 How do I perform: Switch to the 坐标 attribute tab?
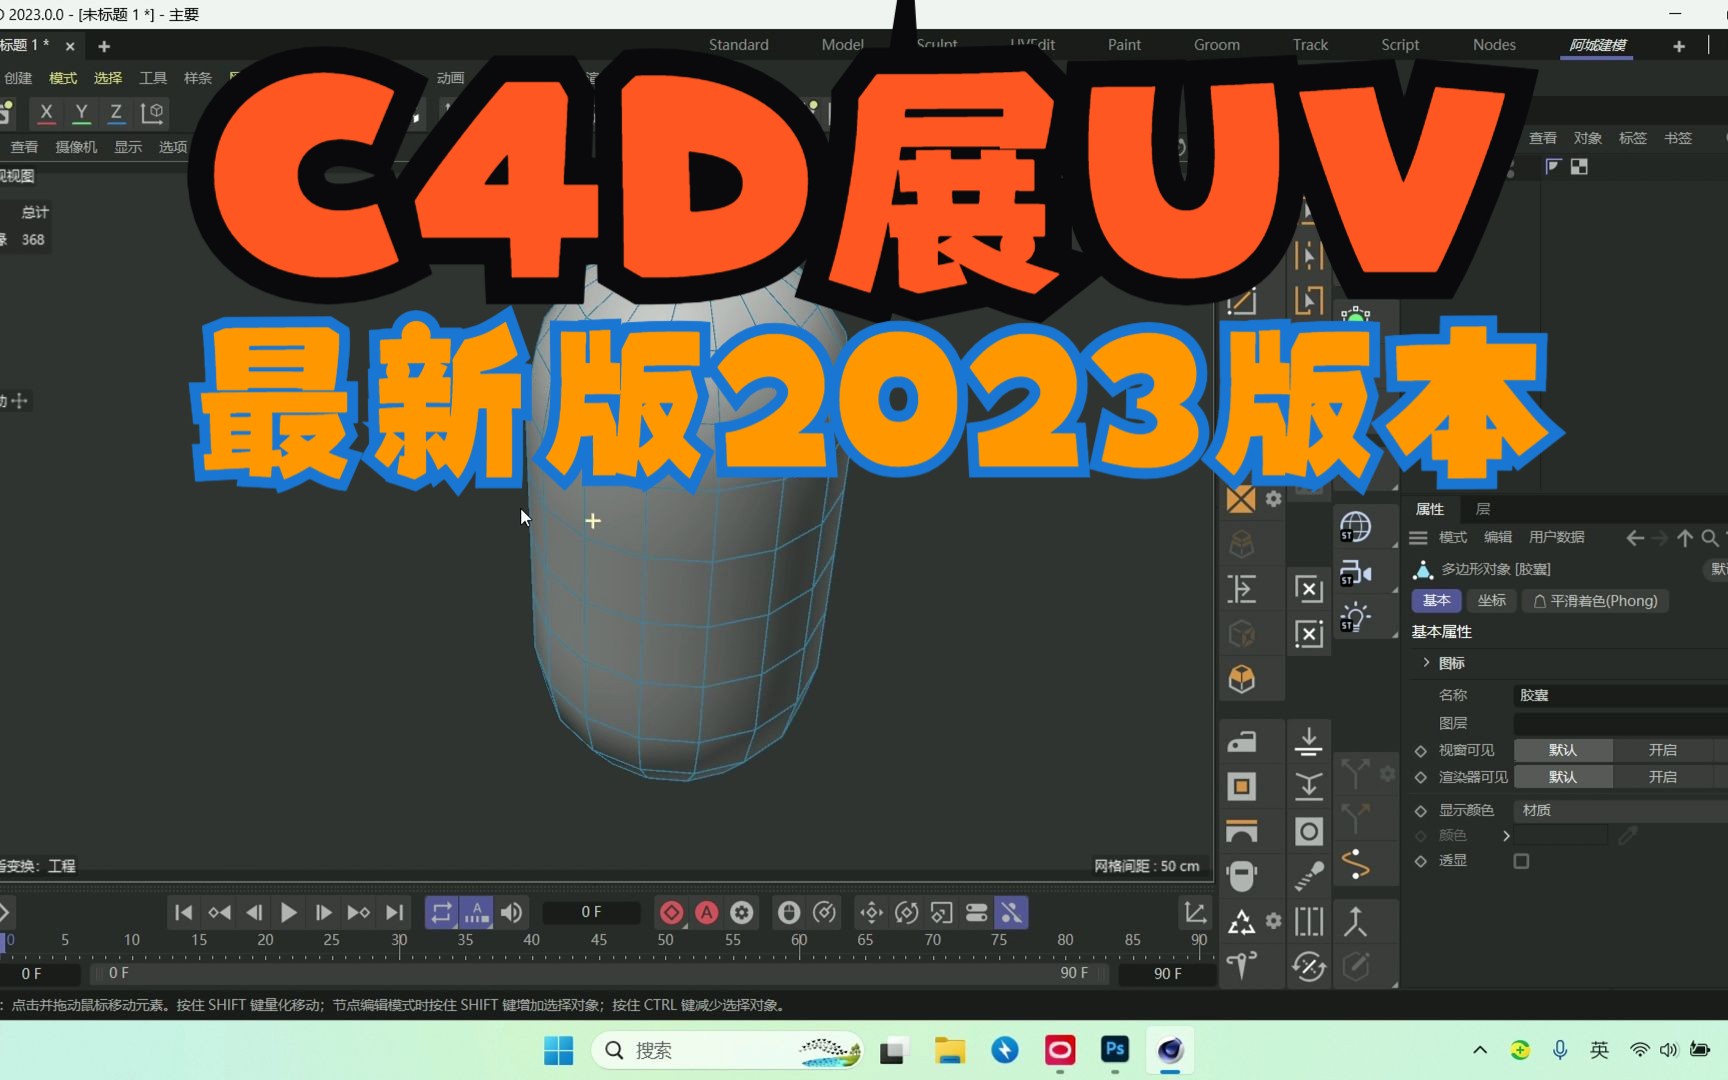[1492, 601]
